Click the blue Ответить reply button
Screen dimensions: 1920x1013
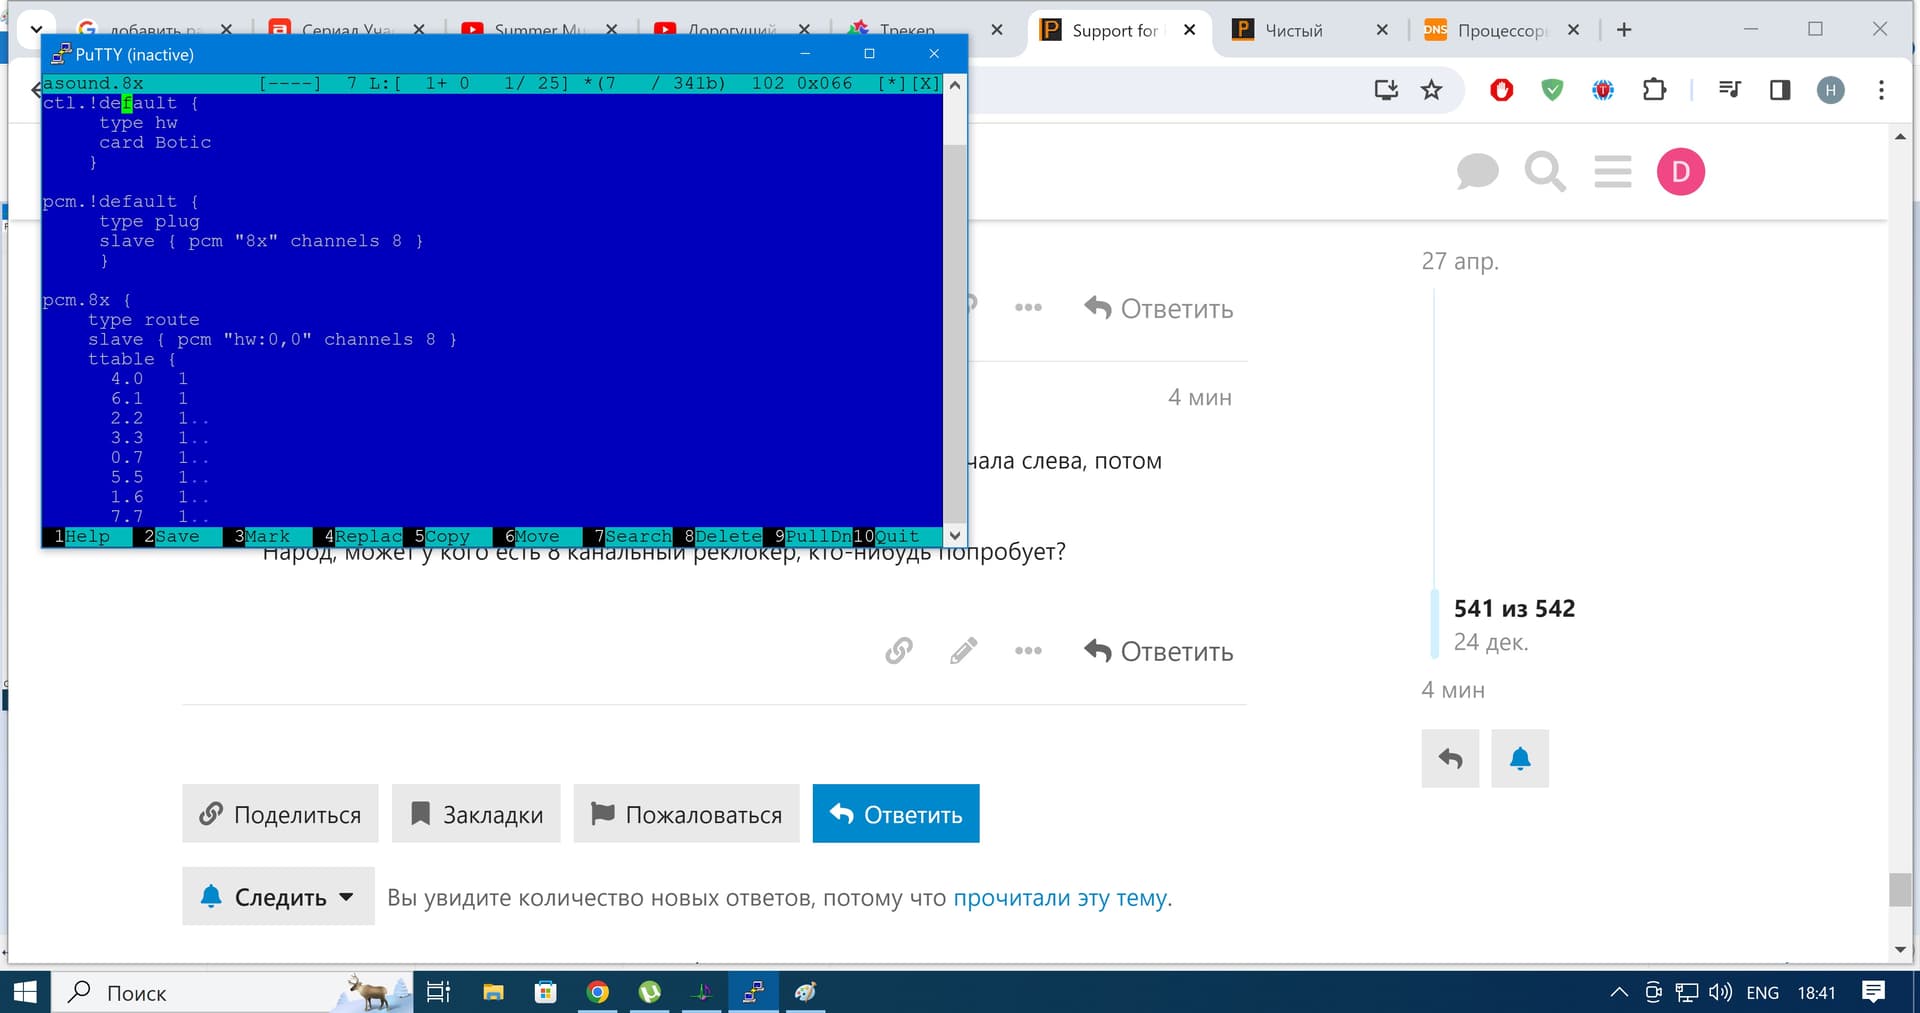(895, 814)
